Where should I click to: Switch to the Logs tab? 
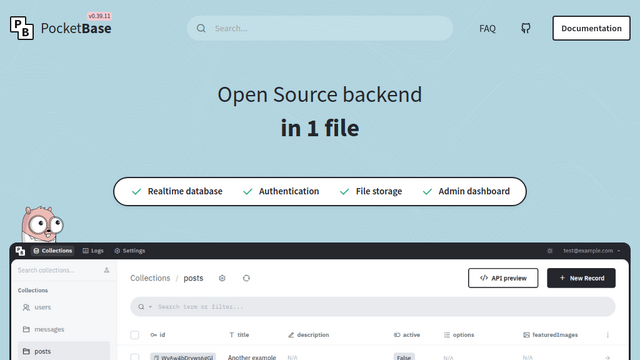[x=93, y=251]
